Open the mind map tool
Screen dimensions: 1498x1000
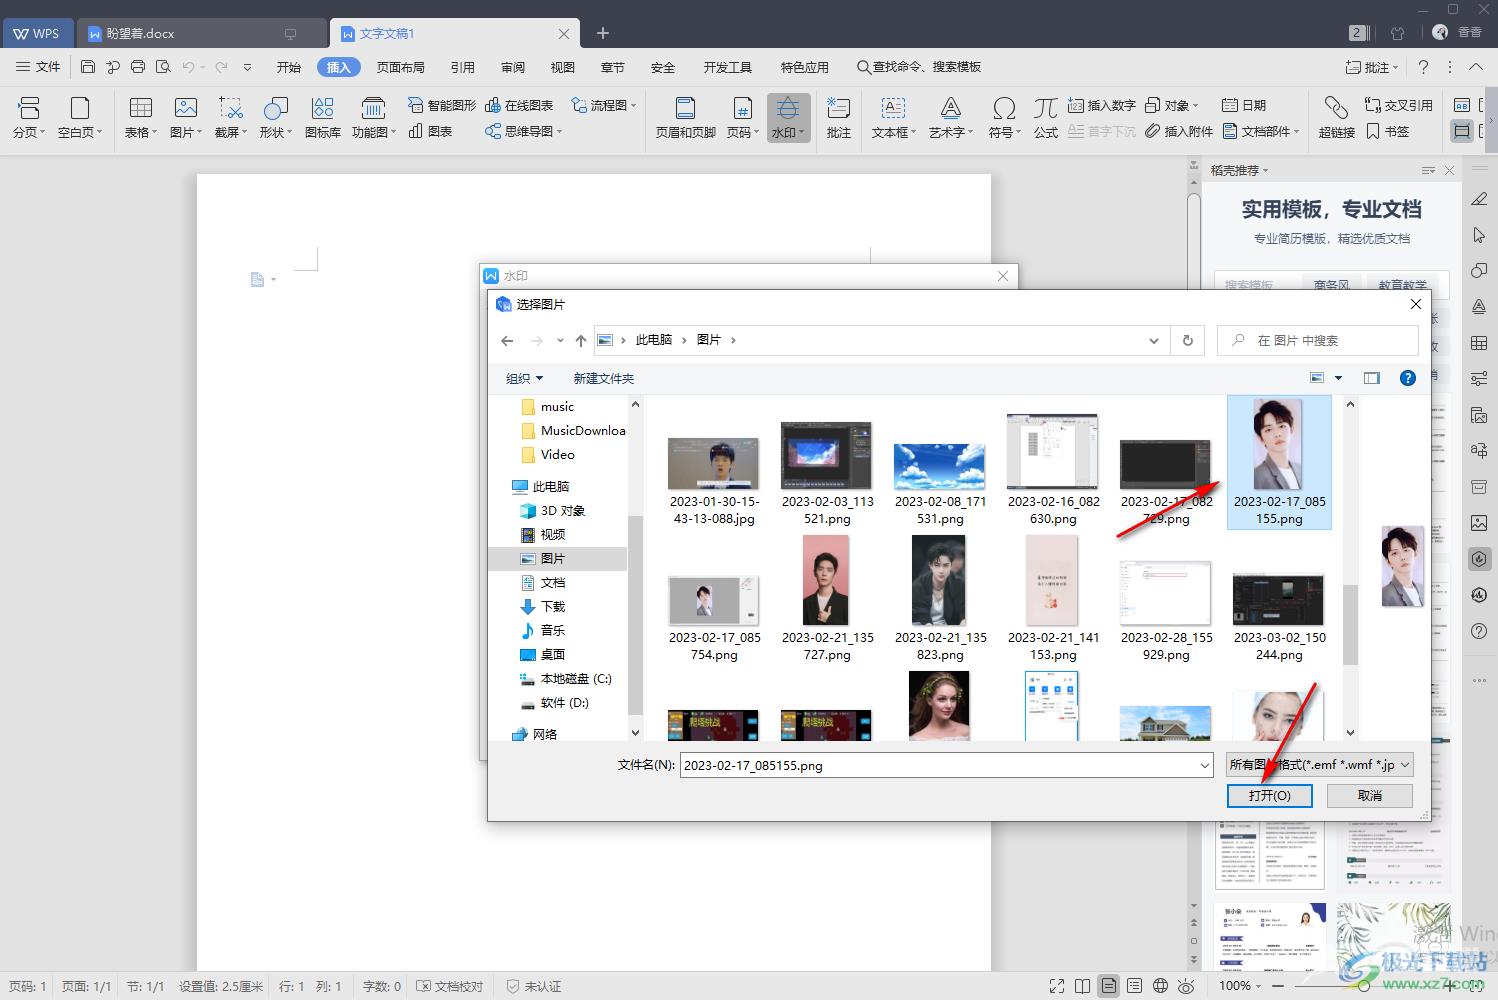tap(523, 131)
